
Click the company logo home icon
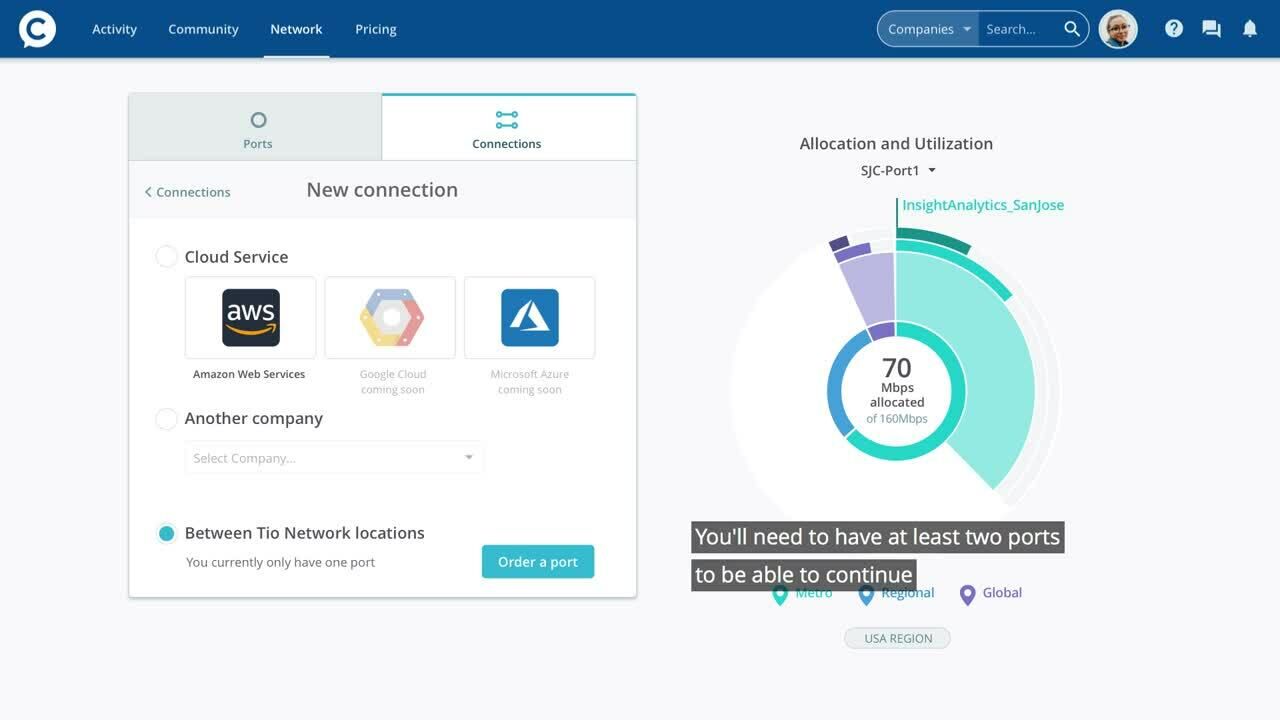(x=37, y=29)
